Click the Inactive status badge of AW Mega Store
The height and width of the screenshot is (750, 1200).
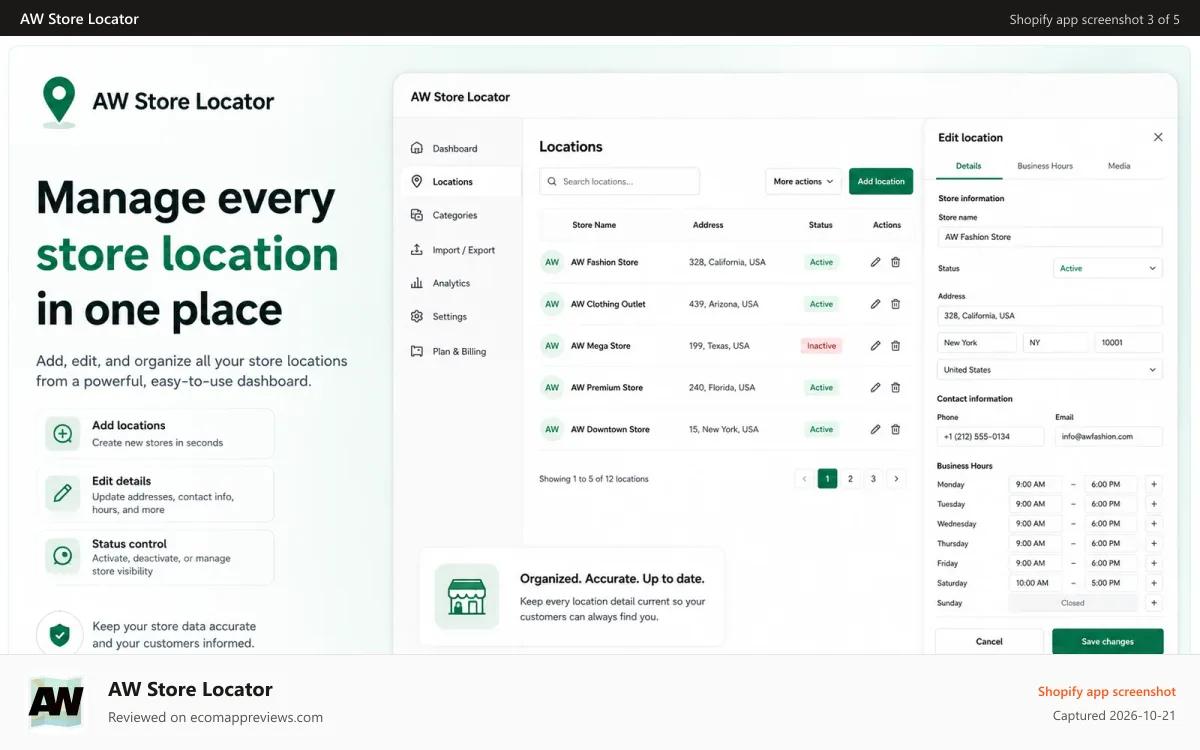[x=822, y=346]
